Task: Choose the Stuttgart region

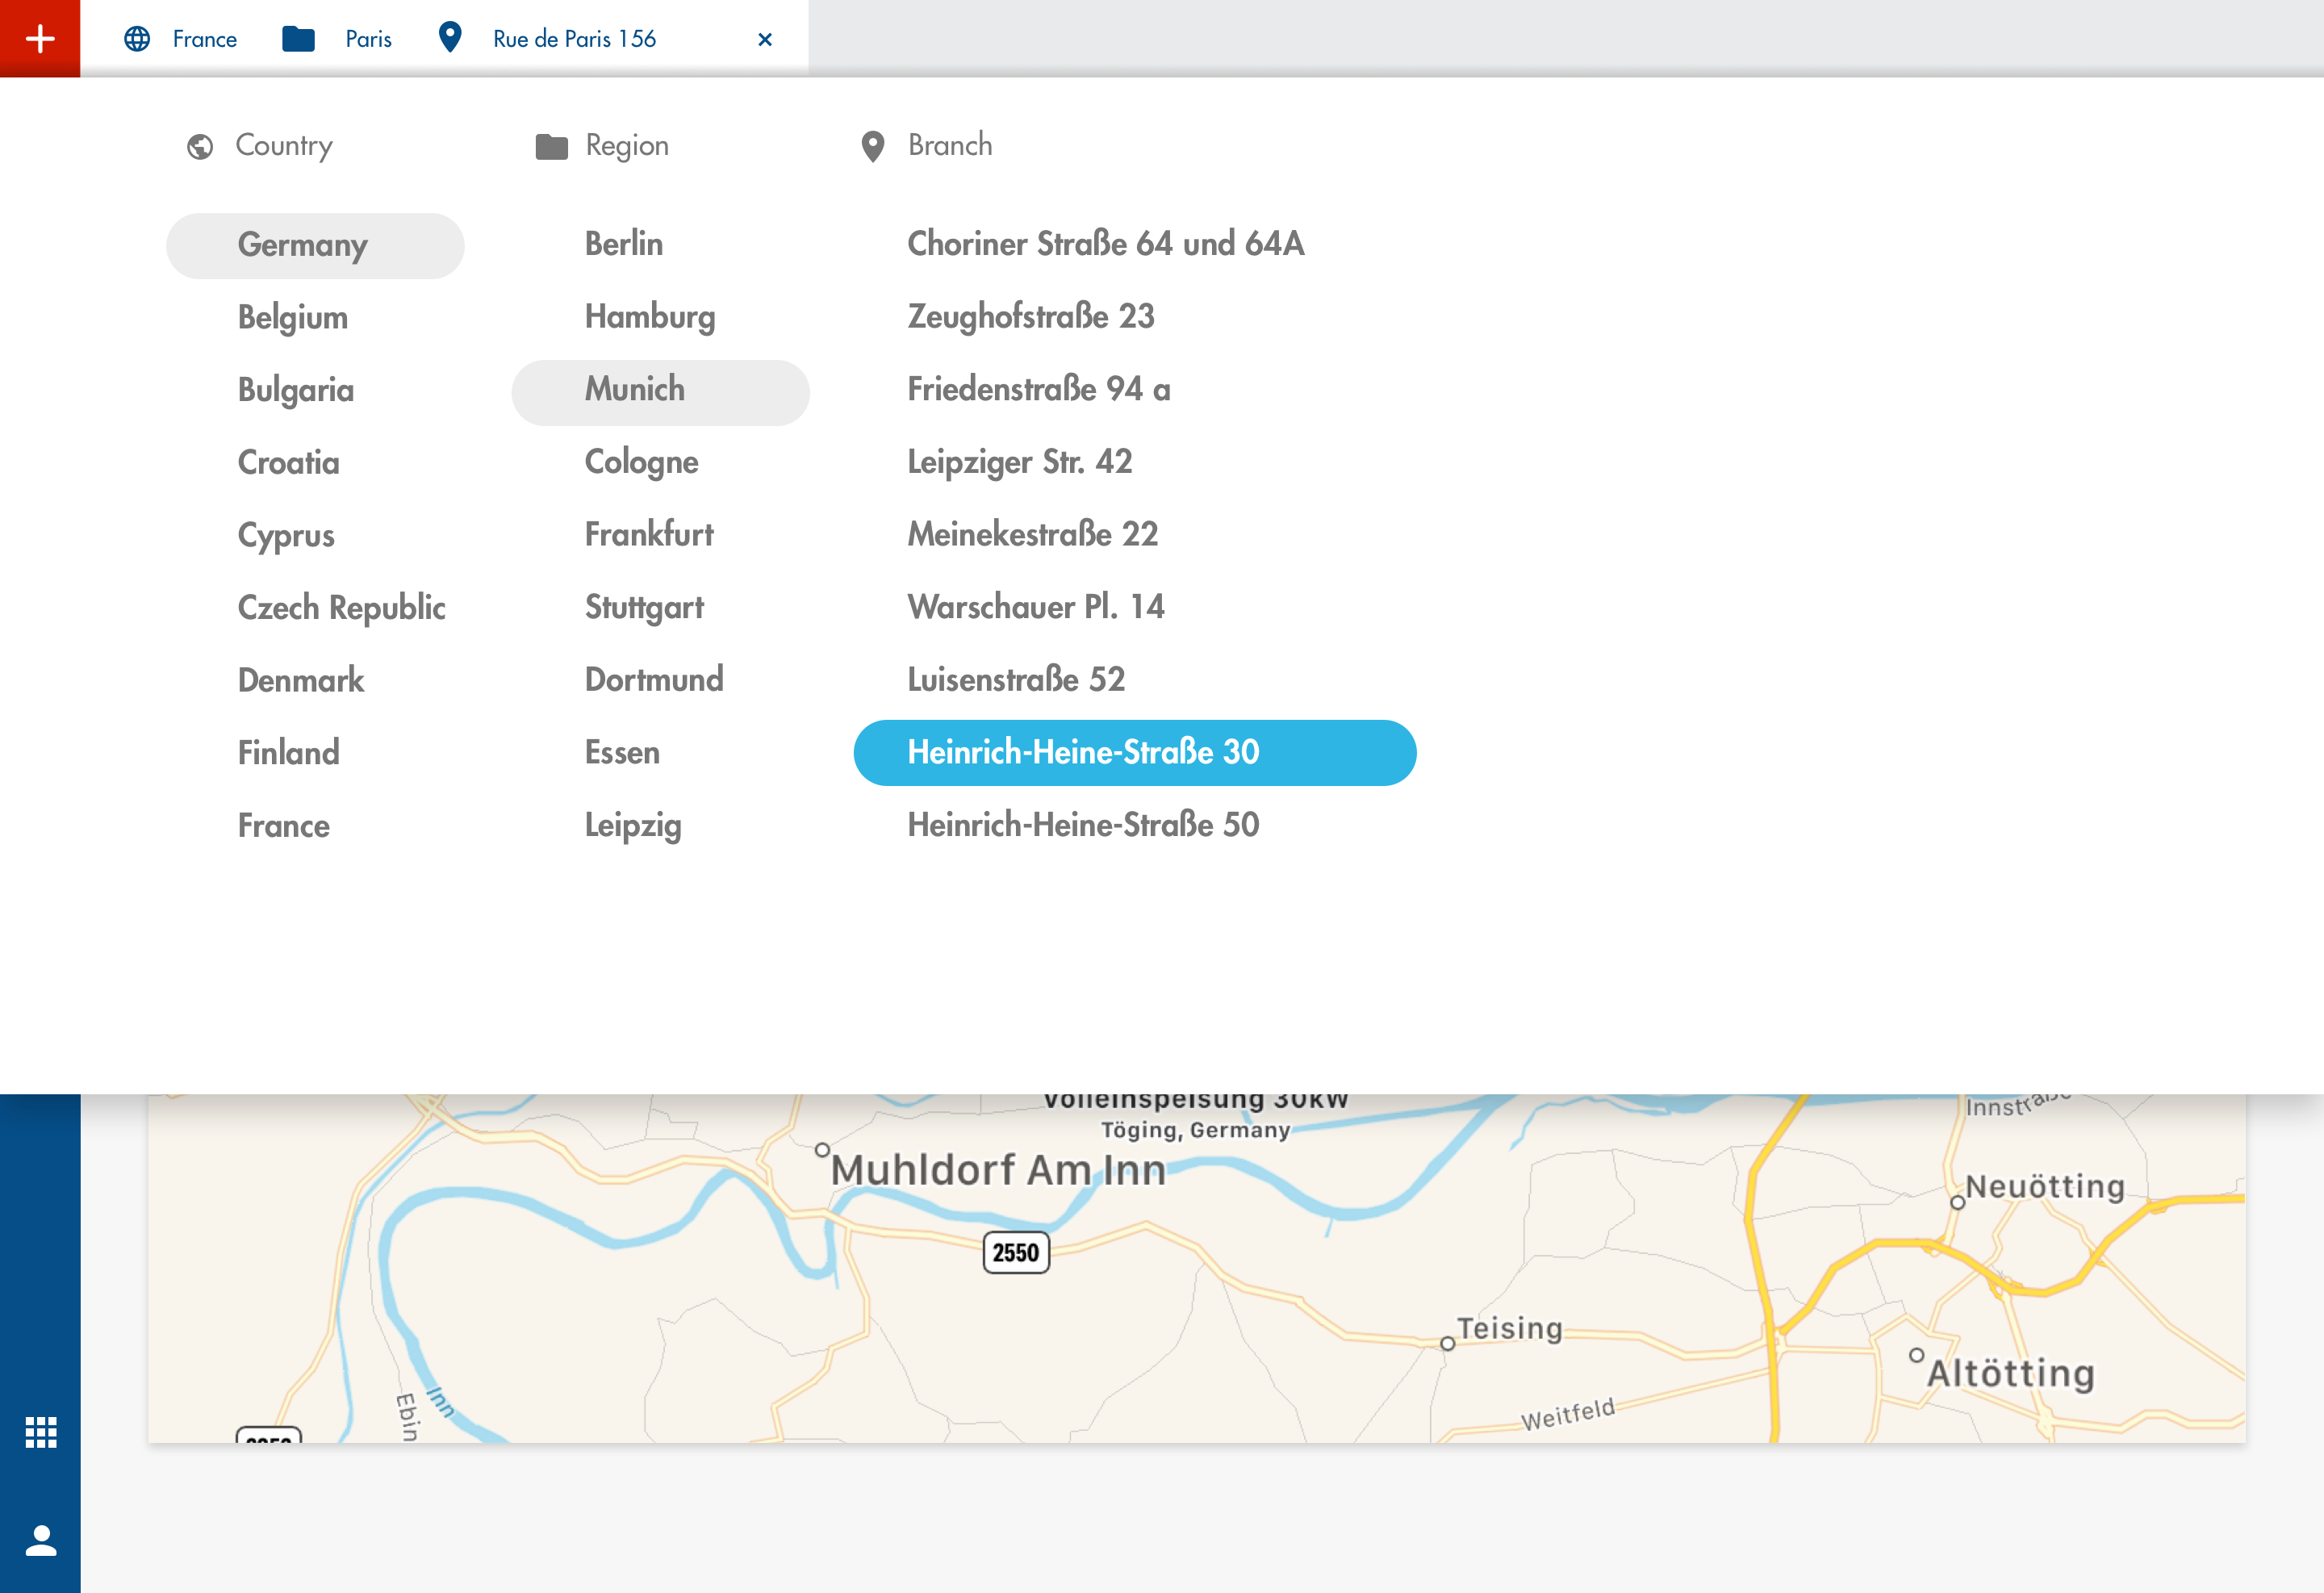Action: tap(644, 608)
